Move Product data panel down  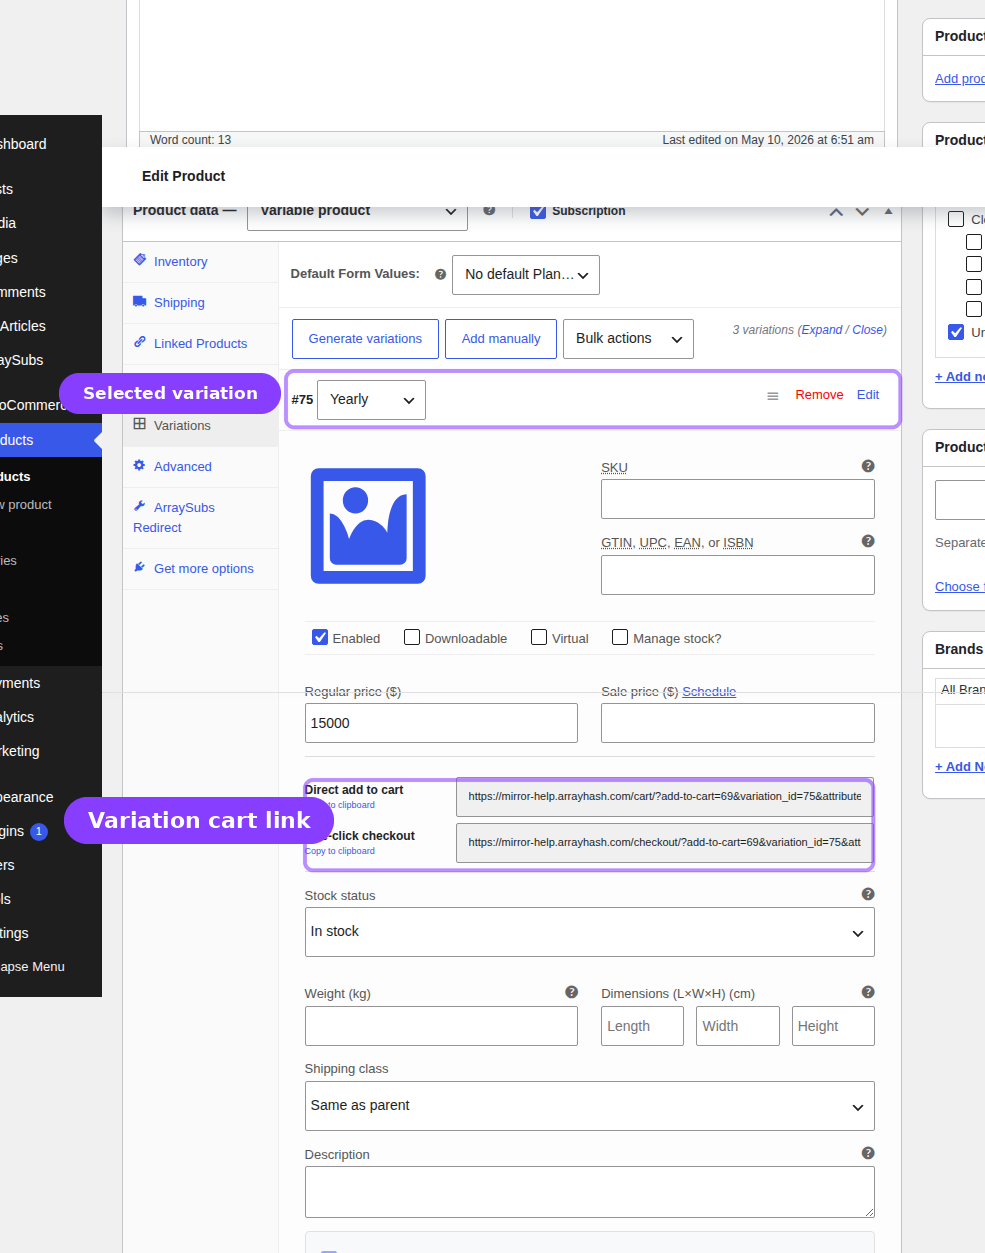[x=862, y=212]
